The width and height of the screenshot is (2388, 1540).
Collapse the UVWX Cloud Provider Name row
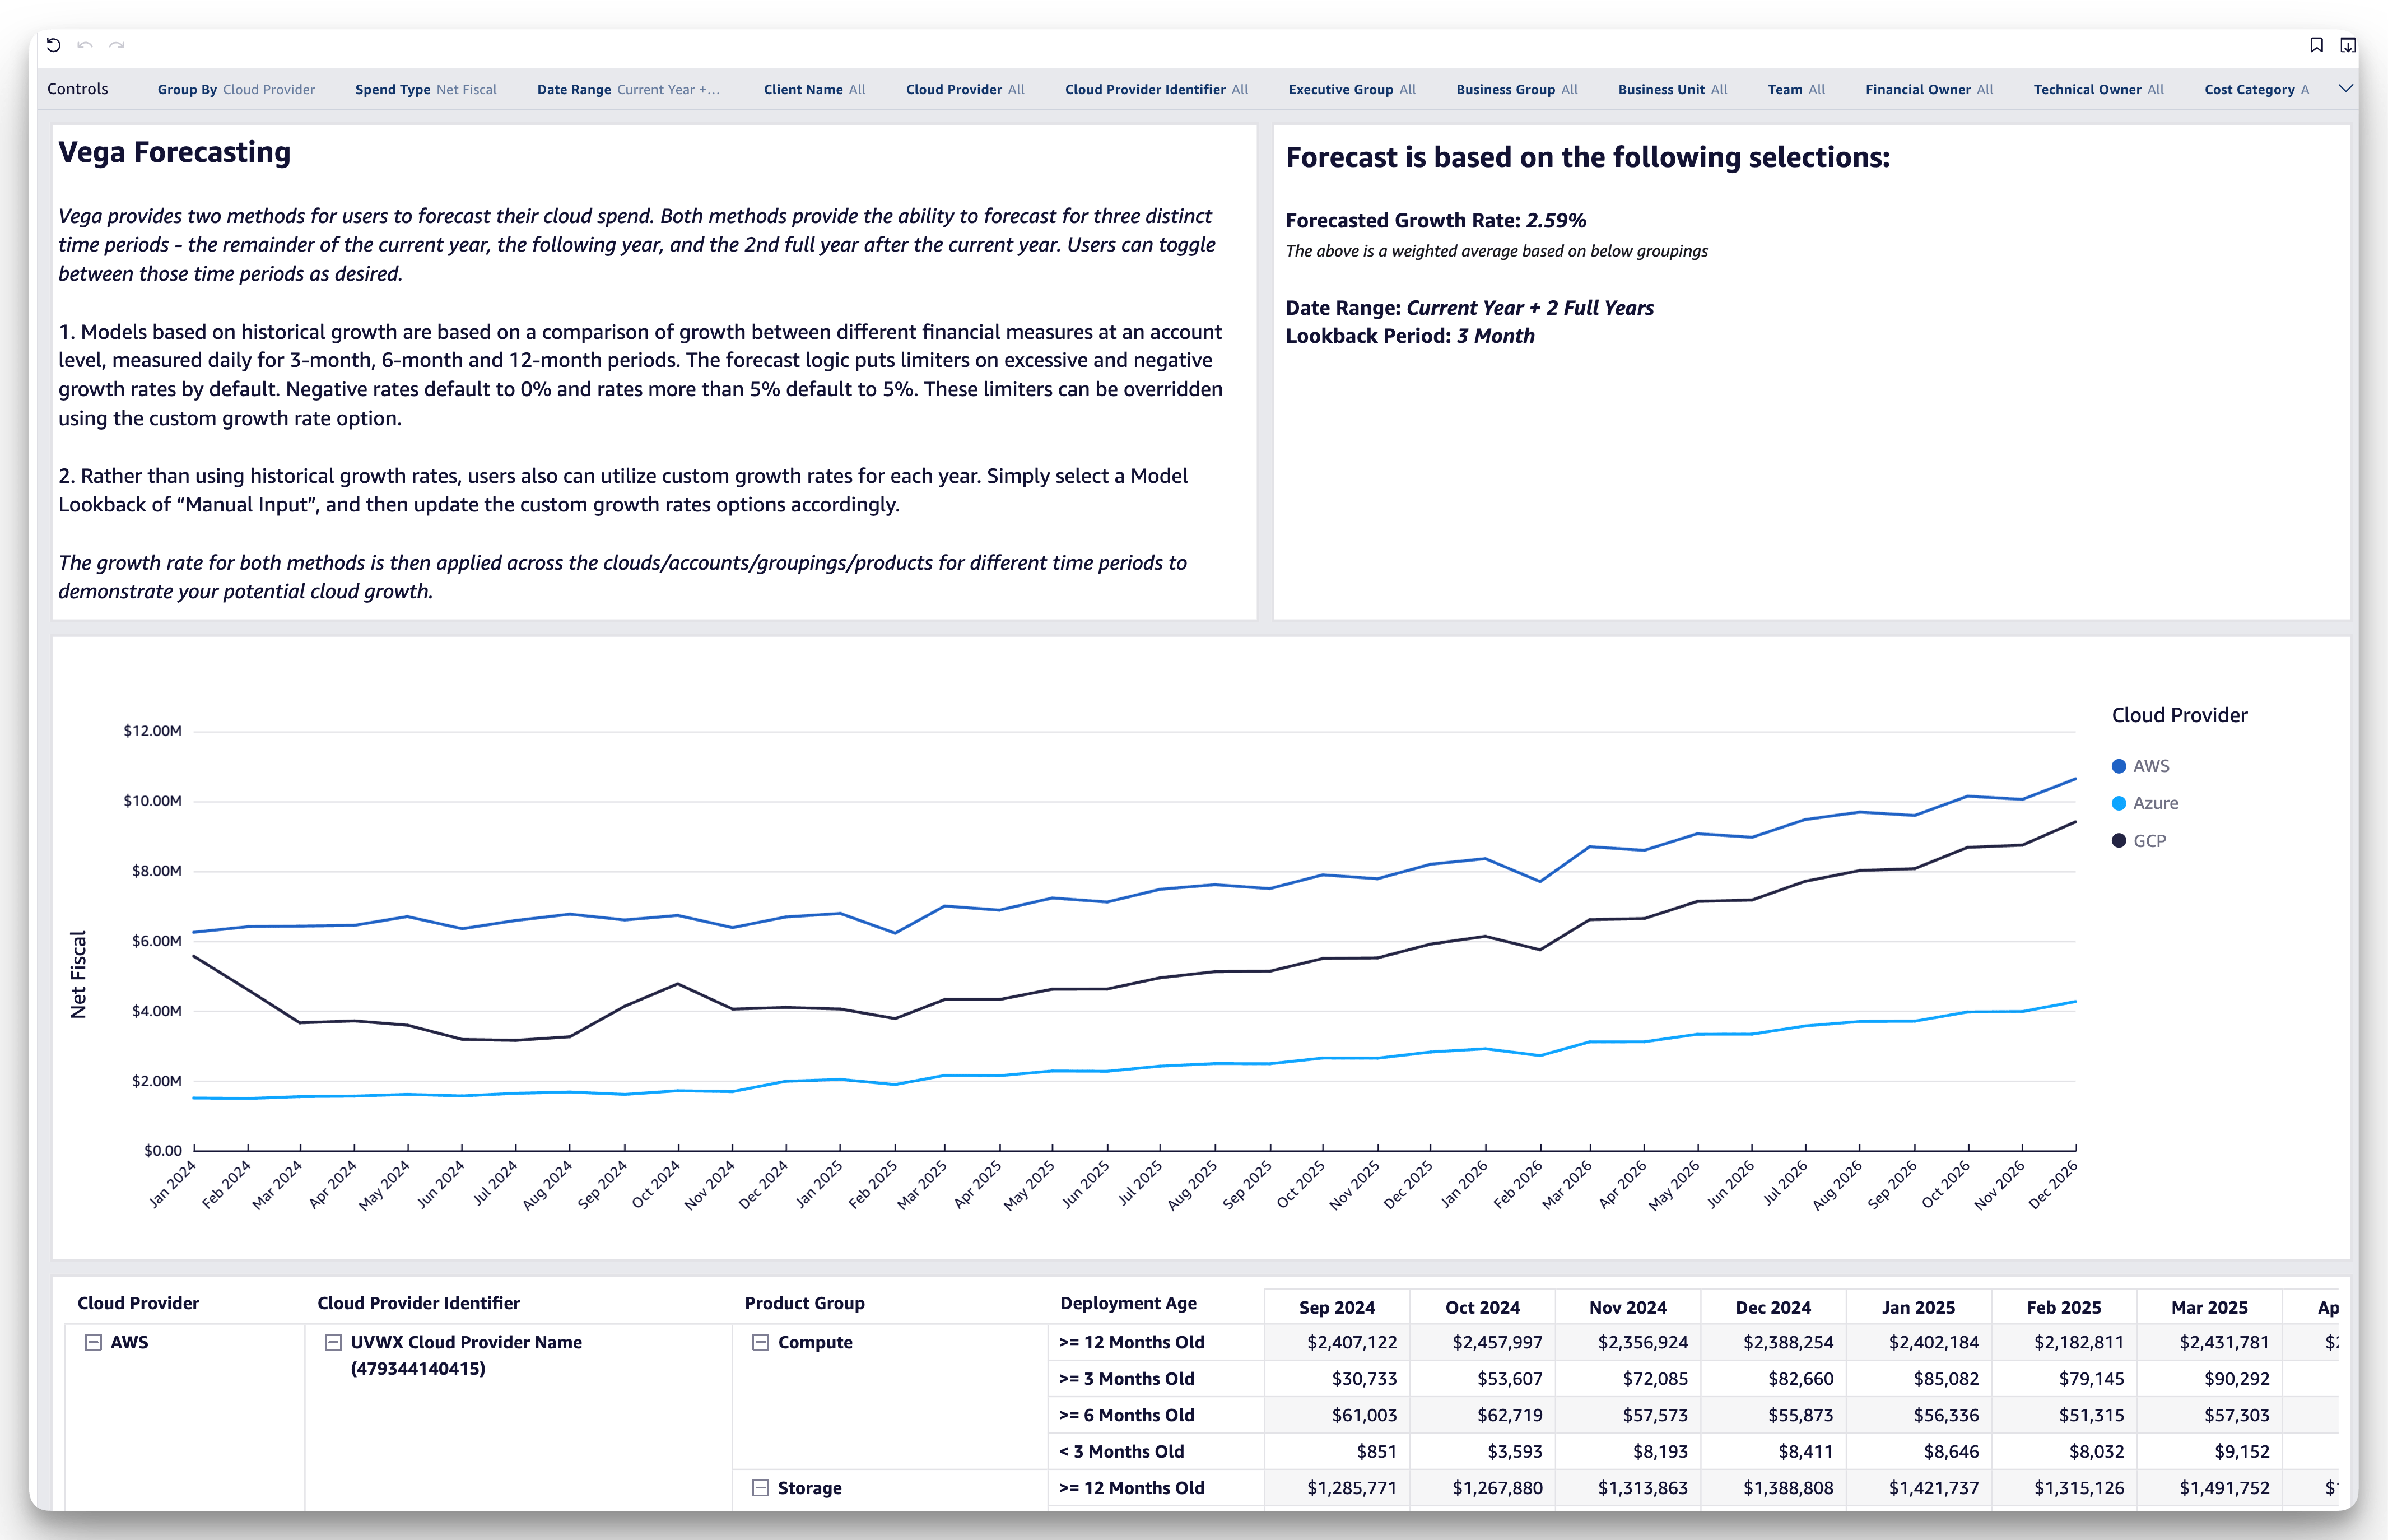[333, 1343]
